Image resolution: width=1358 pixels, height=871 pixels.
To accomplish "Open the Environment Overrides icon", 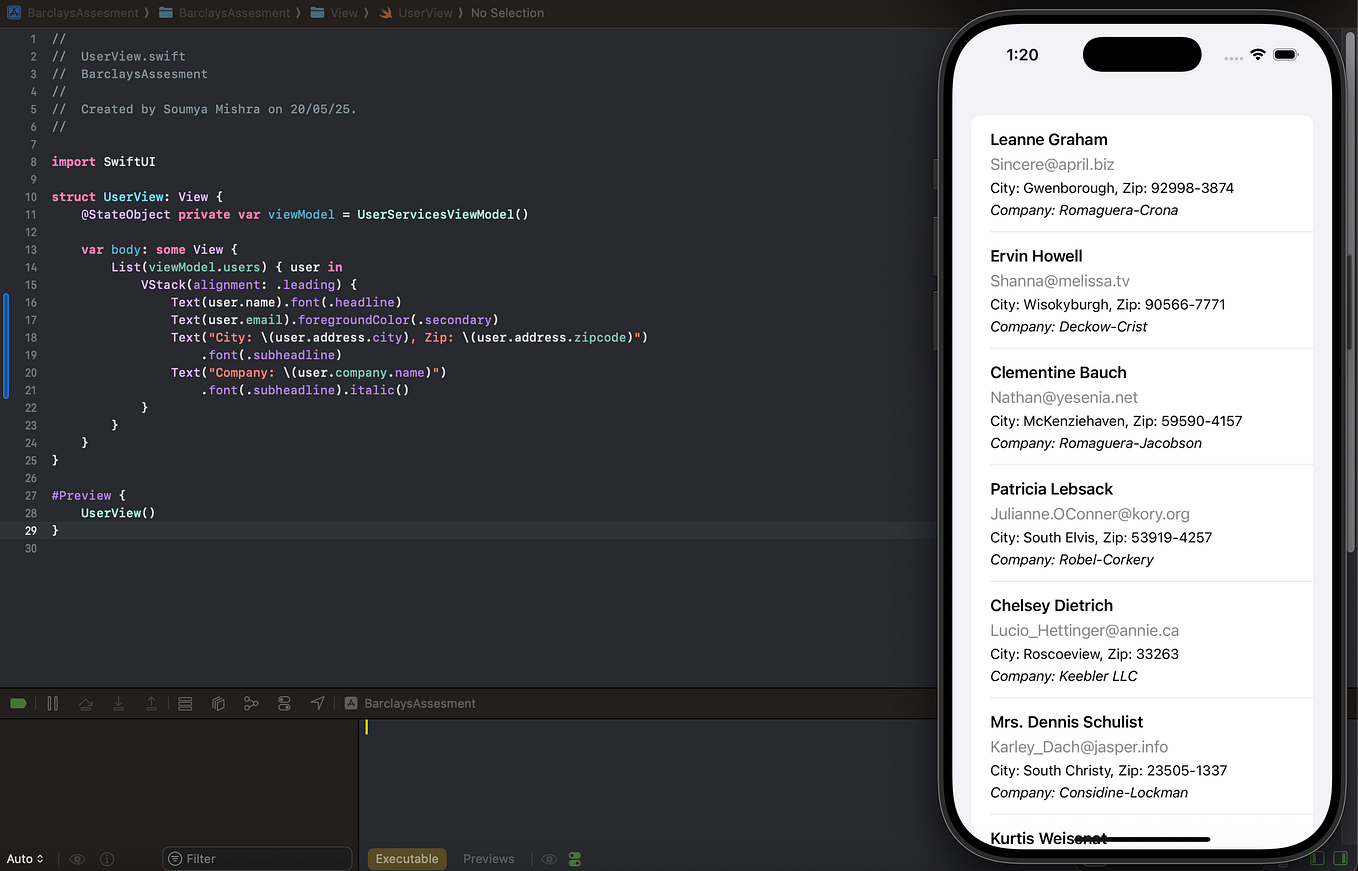I will coord(284,703).
